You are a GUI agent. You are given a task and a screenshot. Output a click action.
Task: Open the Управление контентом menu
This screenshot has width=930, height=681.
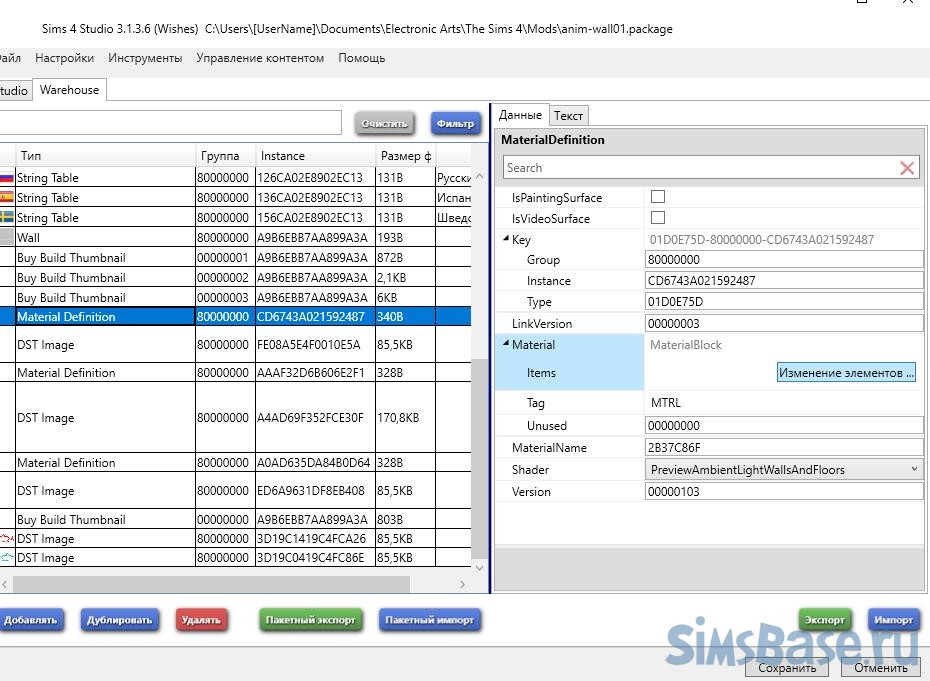coord(260,58)
